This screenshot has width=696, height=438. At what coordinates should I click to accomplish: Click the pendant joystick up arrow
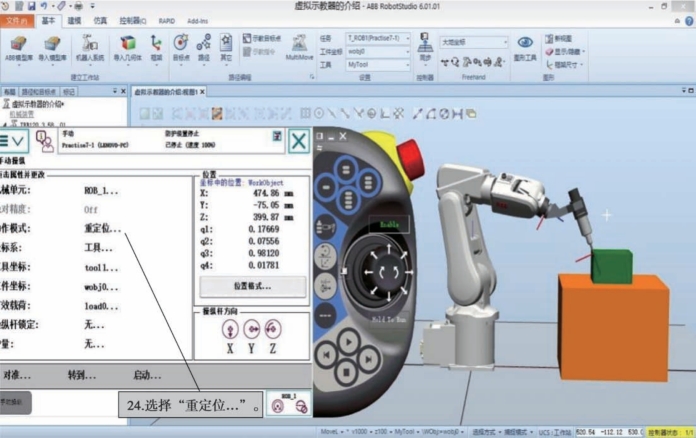(x=389, y=248)
